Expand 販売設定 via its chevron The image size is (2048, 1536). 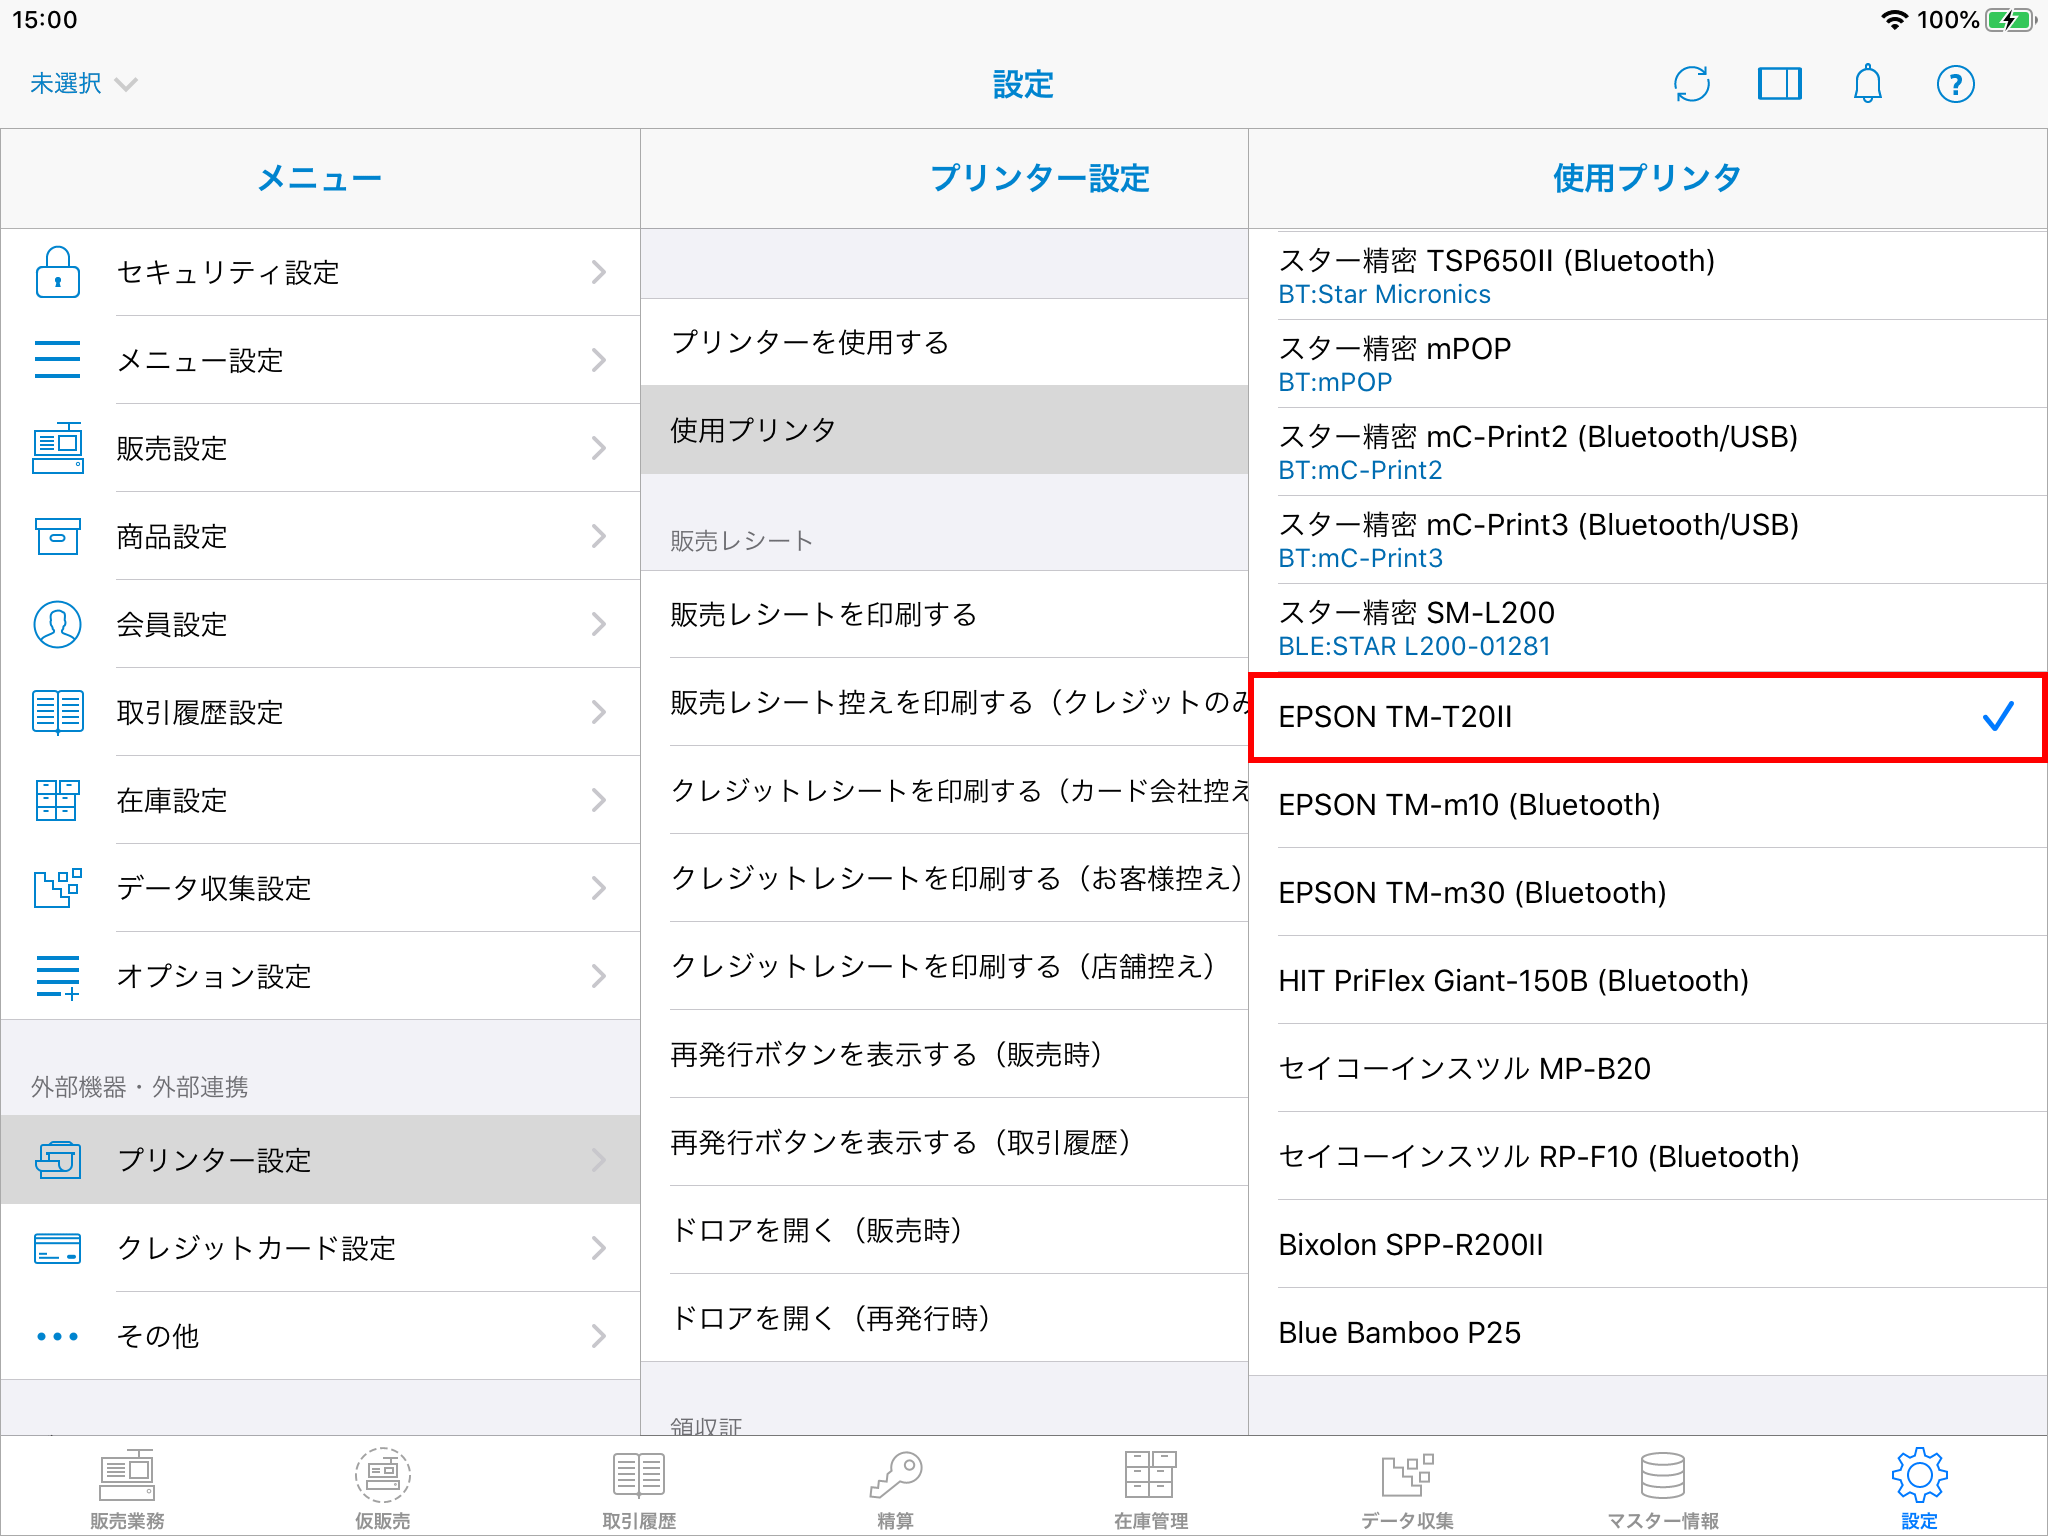599,448
